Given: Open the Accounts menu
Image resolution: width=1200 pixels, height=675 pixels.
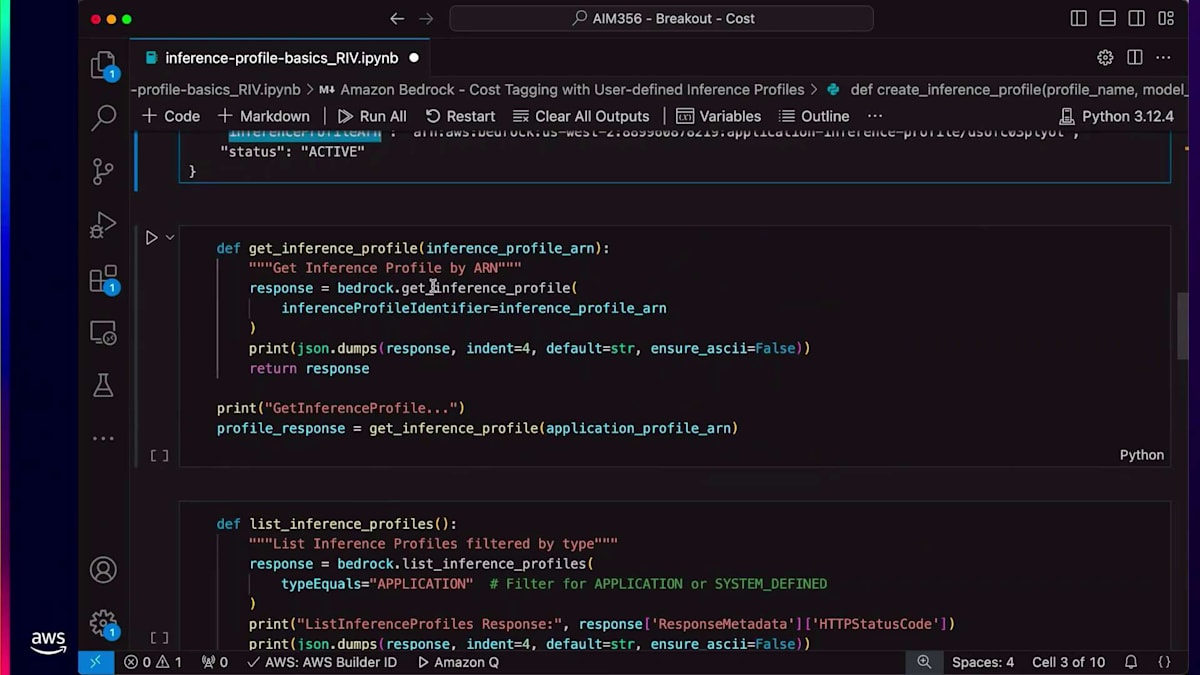Looking at the screenshot, I should [104, 570].
